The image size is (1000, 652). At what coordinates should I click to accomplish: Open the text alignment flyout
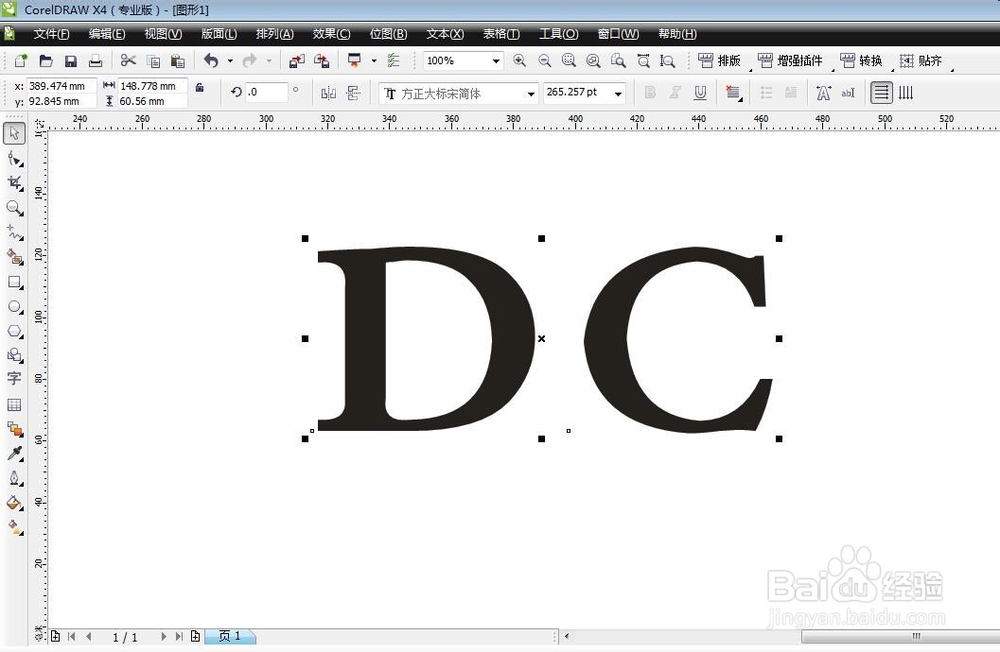click(733, 93)
